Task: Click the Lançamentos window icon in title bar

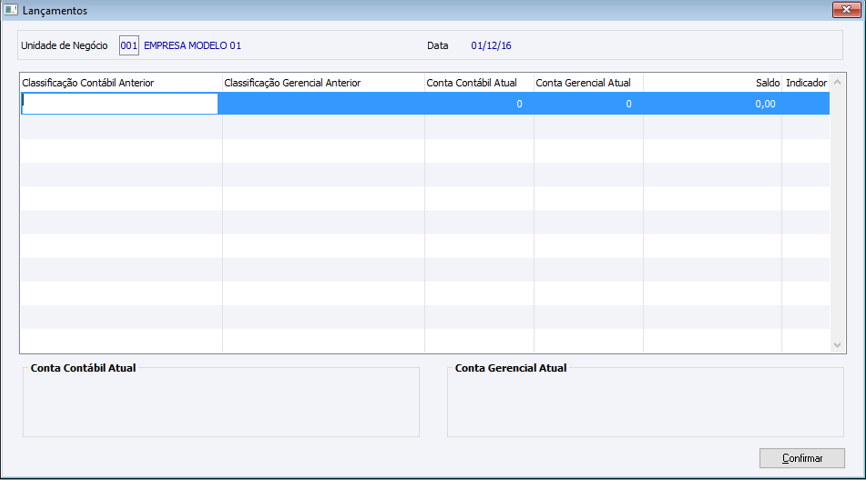Action: click(10, 10)
